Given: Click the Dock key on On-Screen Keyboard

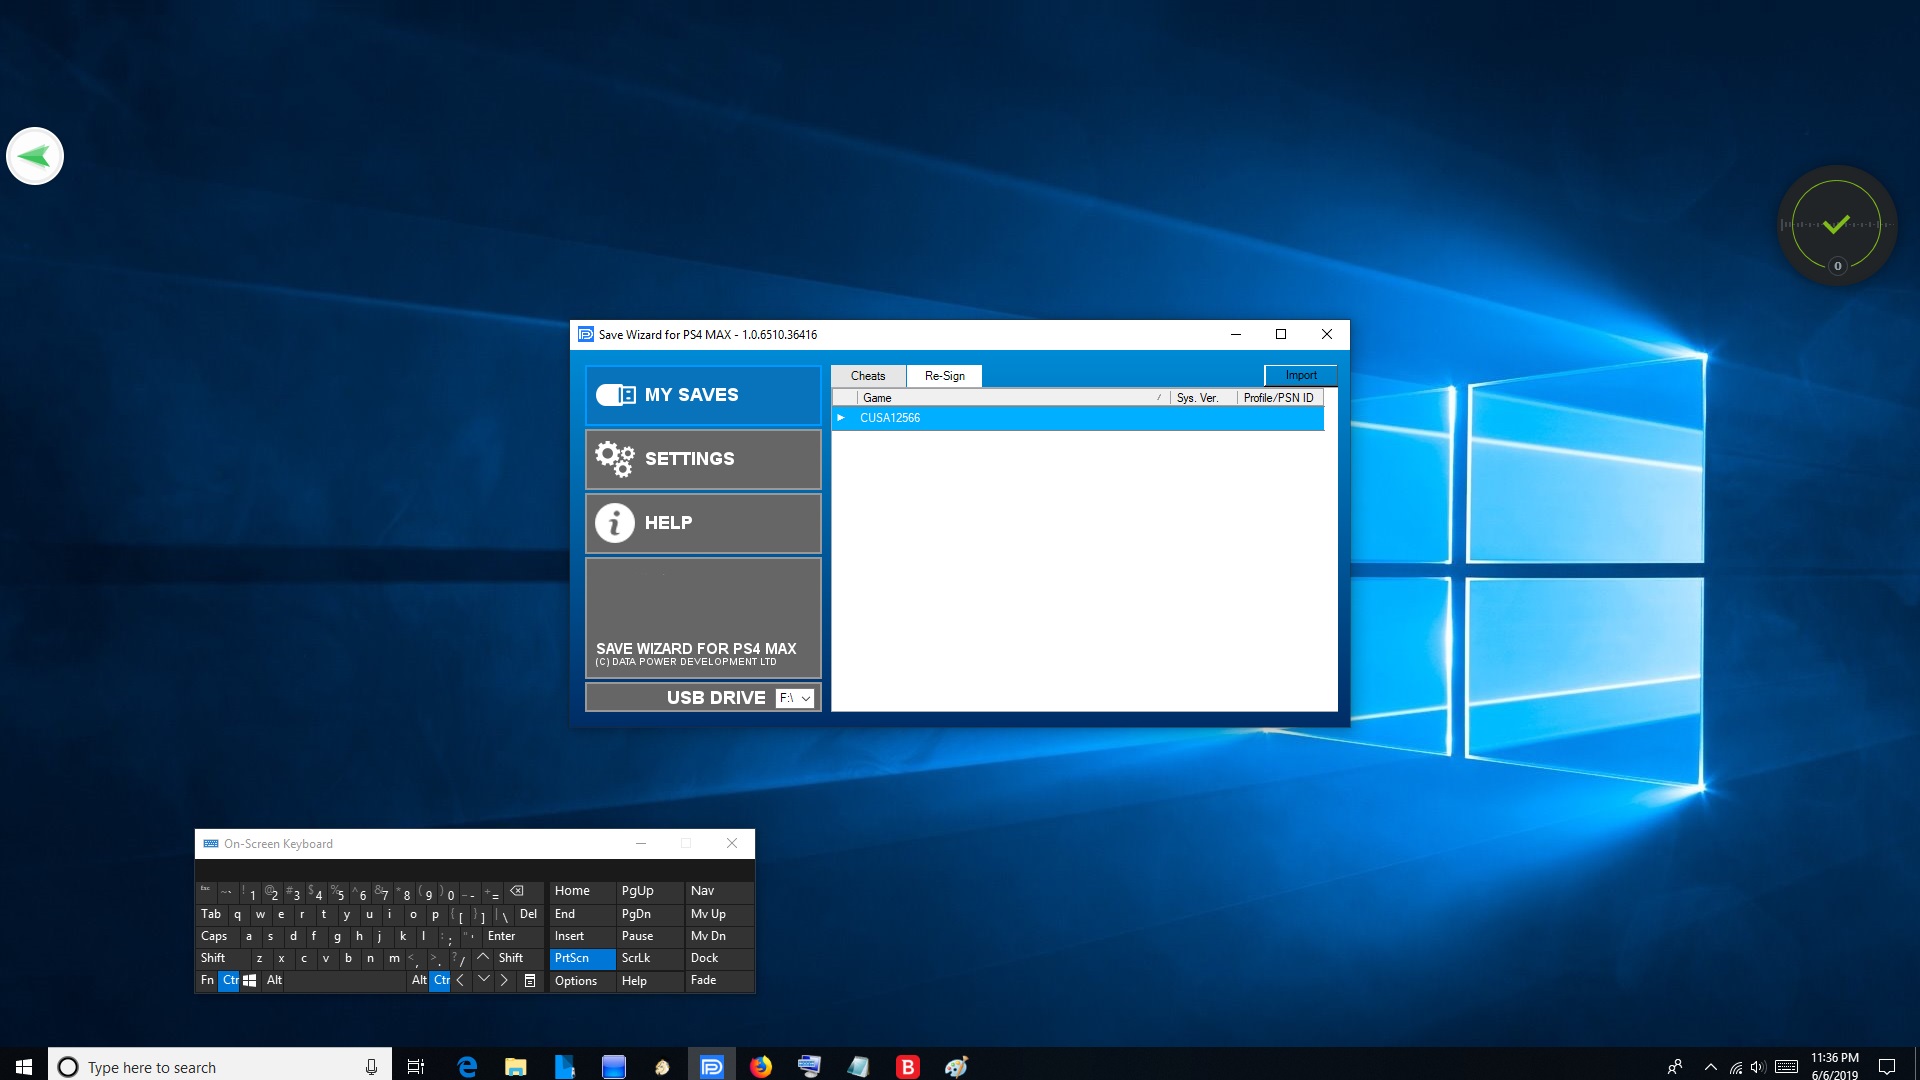Looking at the screenshot, I should pyautogui.click(x=718, y=958).
